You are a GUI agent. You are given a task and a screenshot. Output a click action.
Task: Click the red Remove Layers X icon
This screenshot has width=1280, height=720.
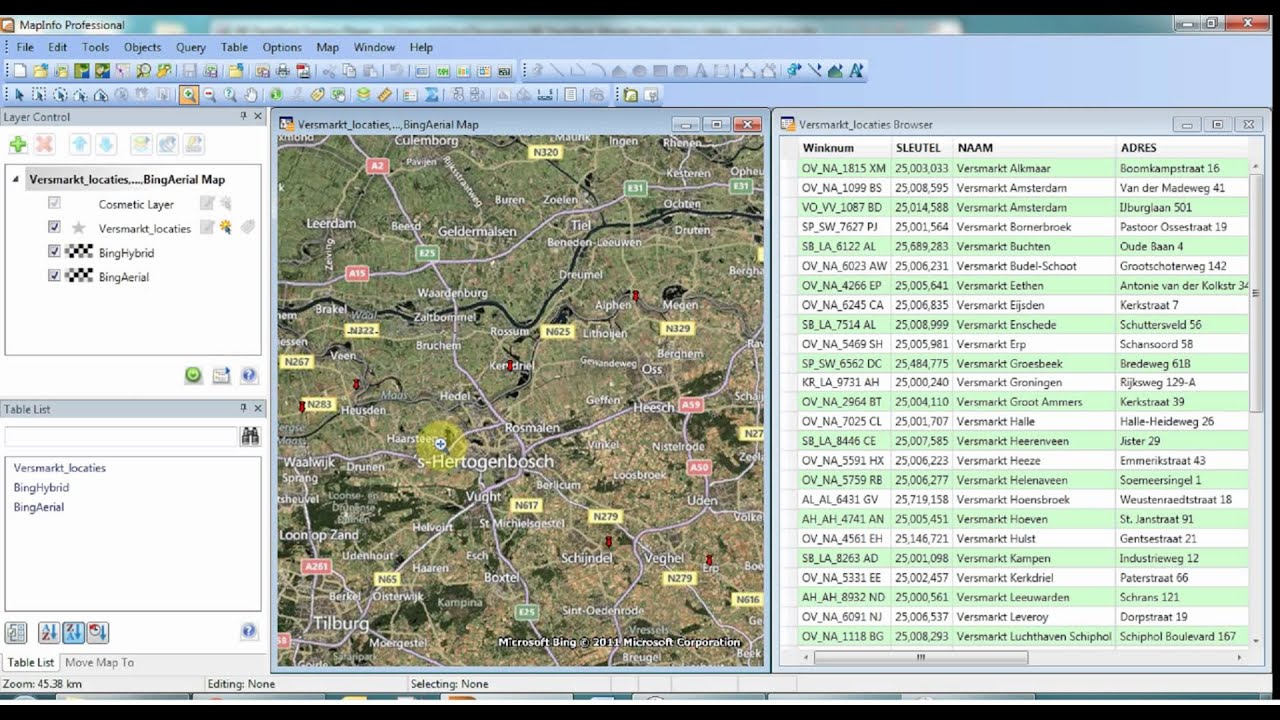tap(44, 145)
